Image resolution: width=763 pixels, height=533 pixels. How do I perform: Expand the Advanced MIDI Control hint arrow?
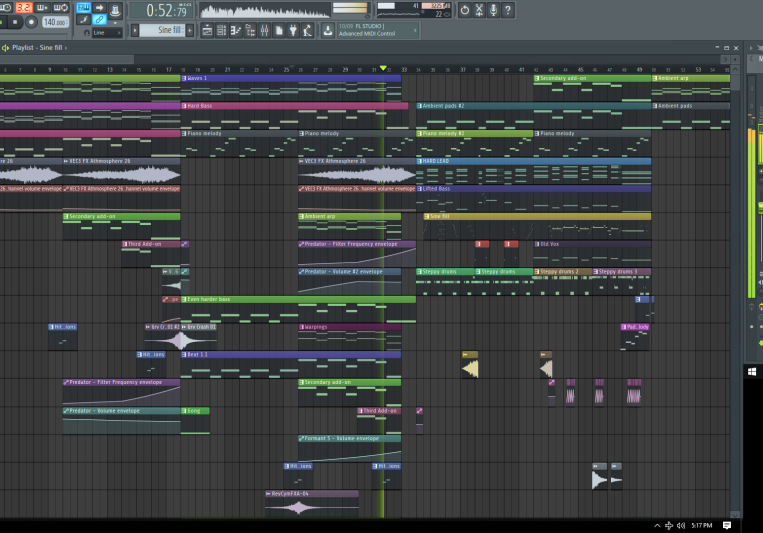click(415, 30)
